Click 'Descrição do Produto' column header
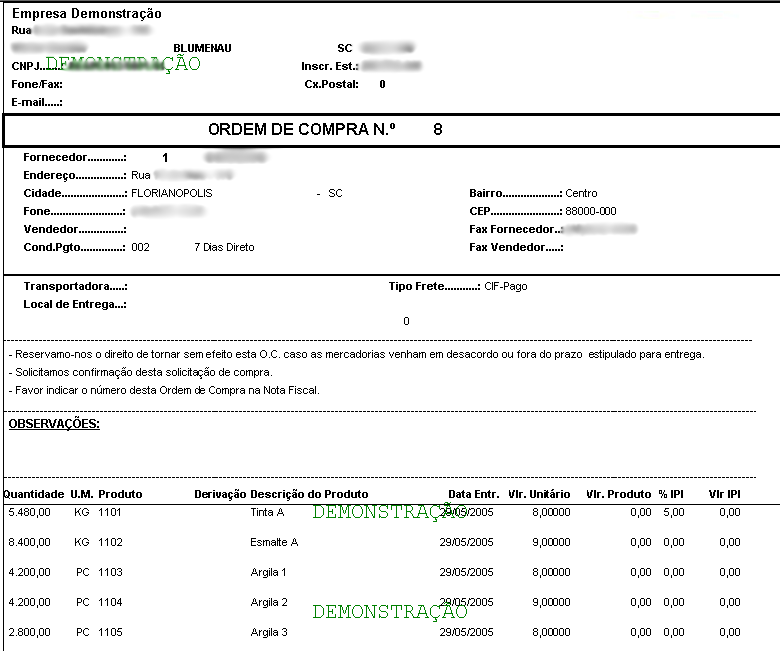Screen dimensions: 780x651 coord(309,494)
